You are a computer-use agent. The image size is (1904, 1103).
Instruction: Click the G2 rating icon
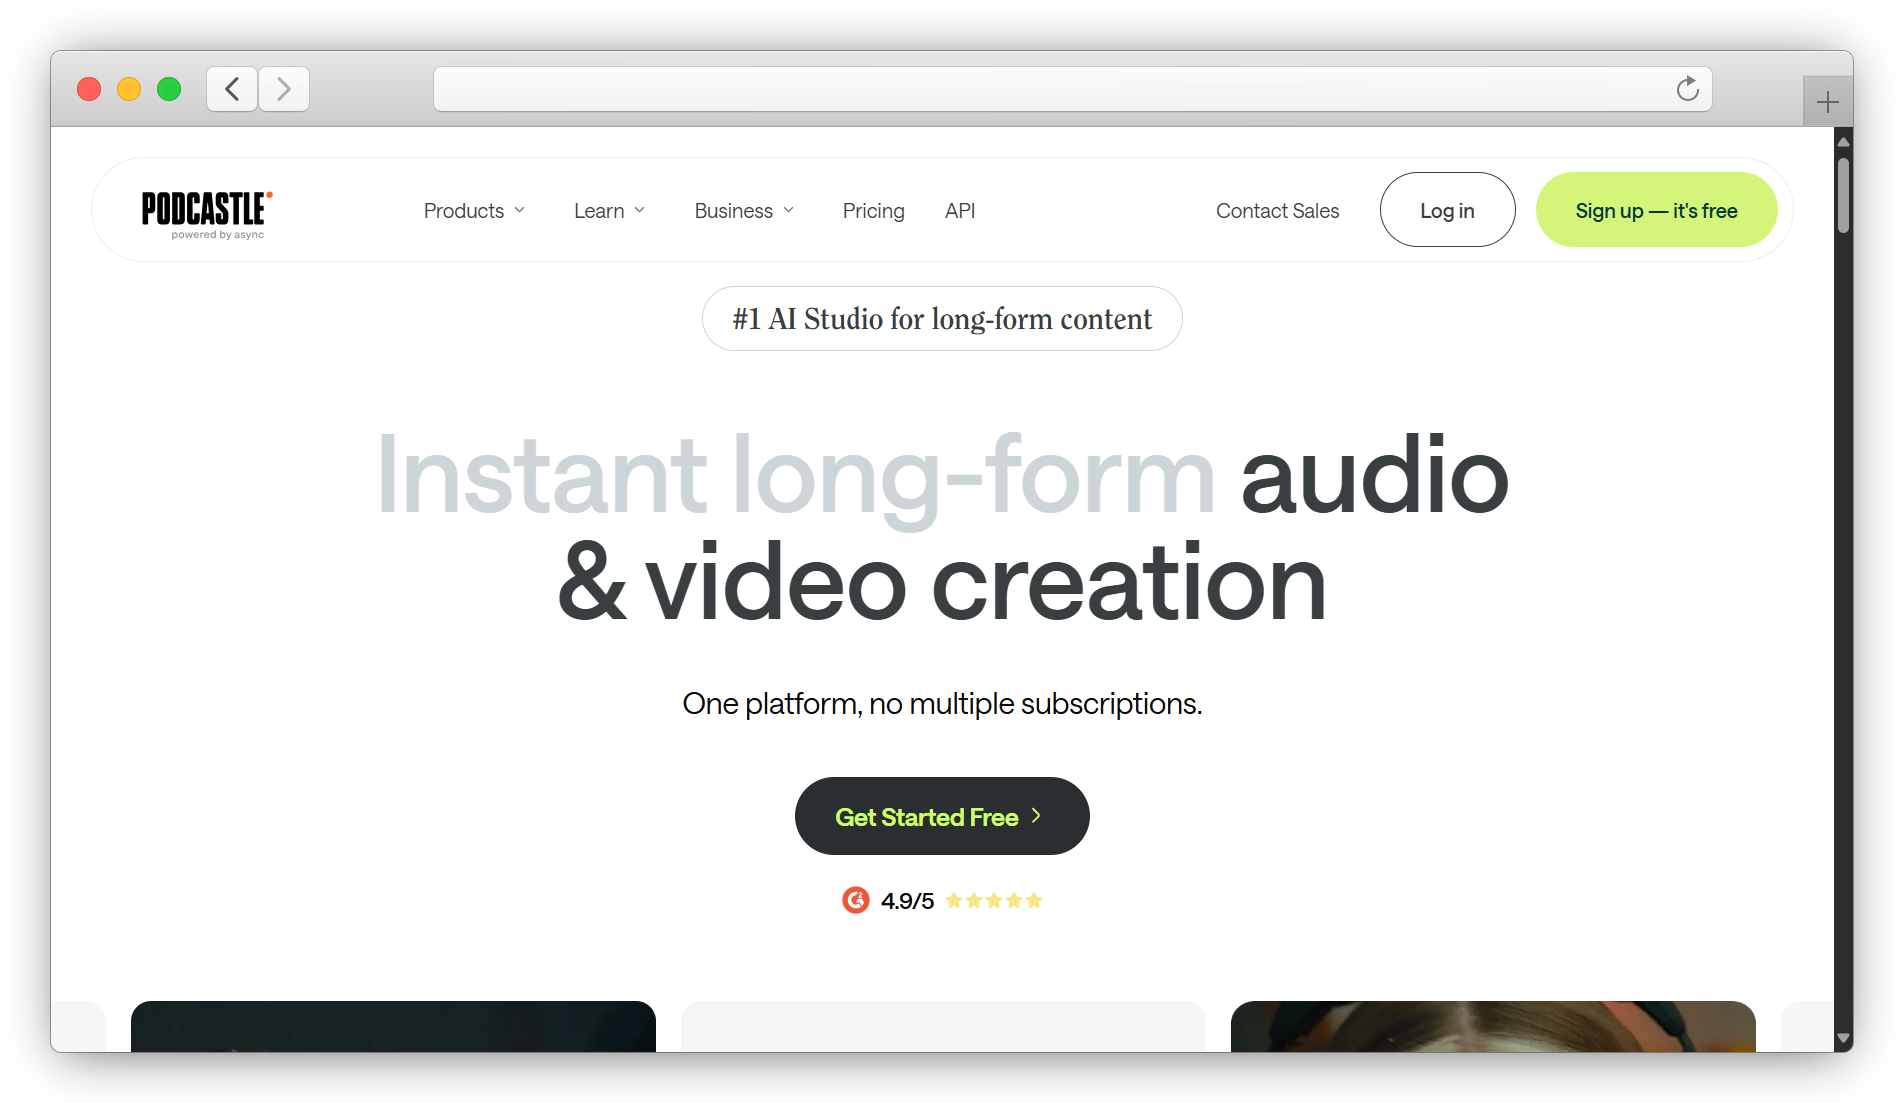856,900
